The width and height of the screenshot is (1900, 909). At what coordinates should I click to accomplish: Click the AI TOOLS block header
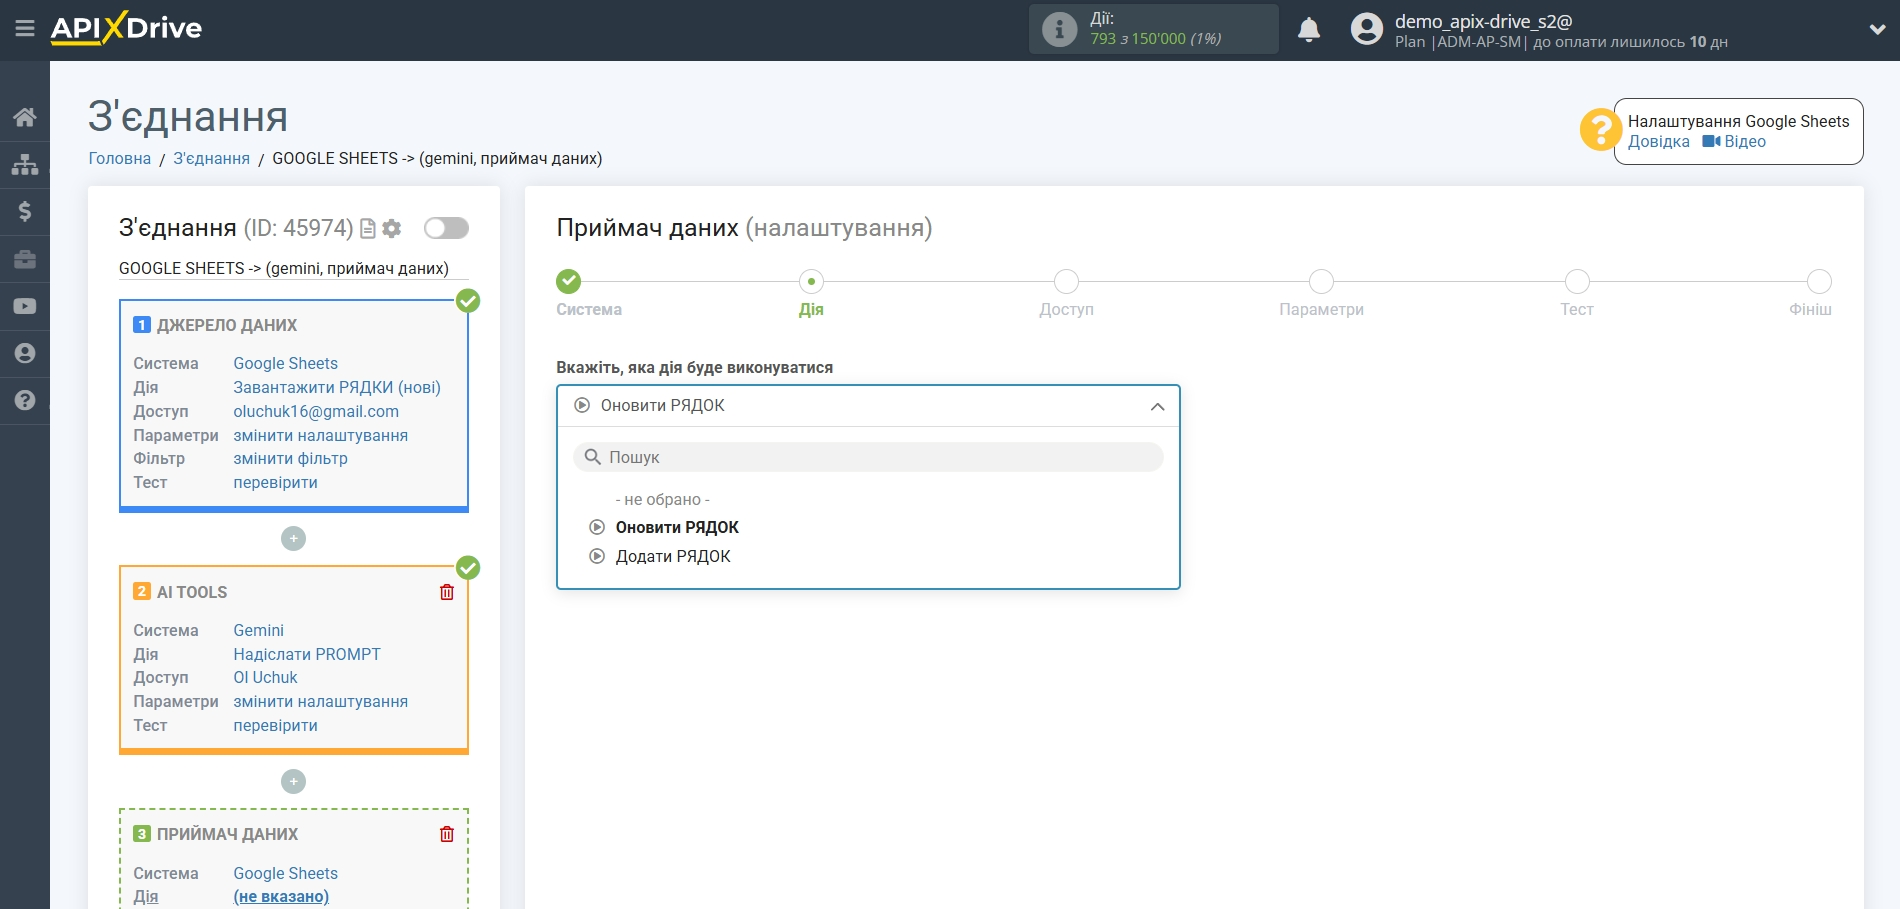pos(192,592)
